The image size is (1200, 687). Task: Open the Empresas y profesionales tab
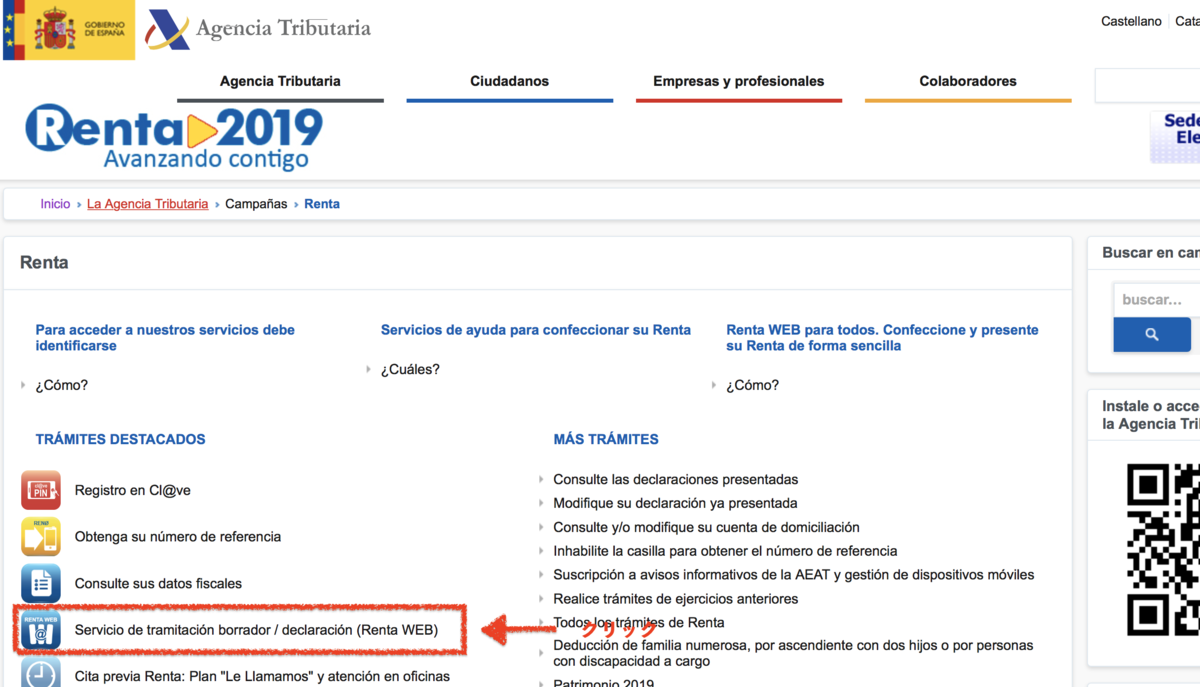739,82
